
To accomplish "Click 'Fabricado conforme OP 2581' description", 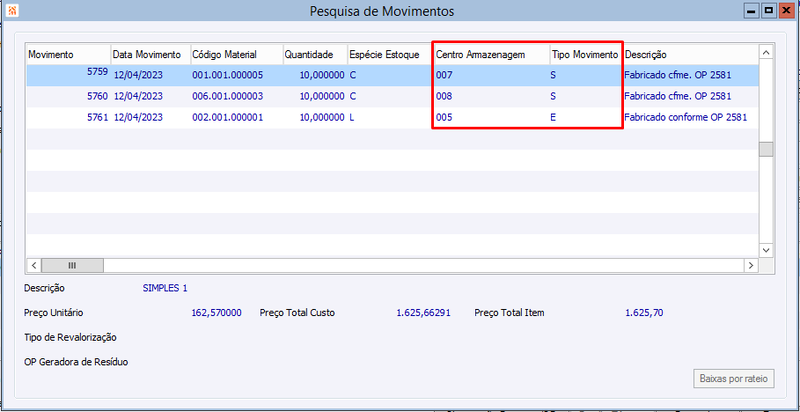I will [x=686, y=118].
